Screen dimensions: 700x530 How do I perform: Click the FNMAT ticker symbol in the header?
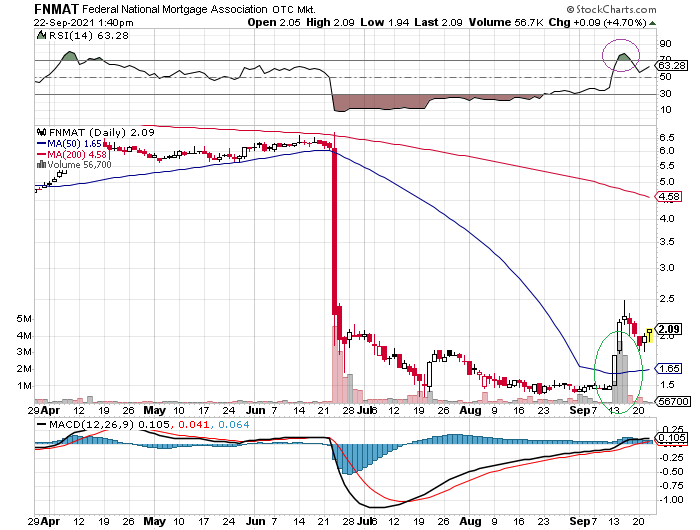pos(56,9)
